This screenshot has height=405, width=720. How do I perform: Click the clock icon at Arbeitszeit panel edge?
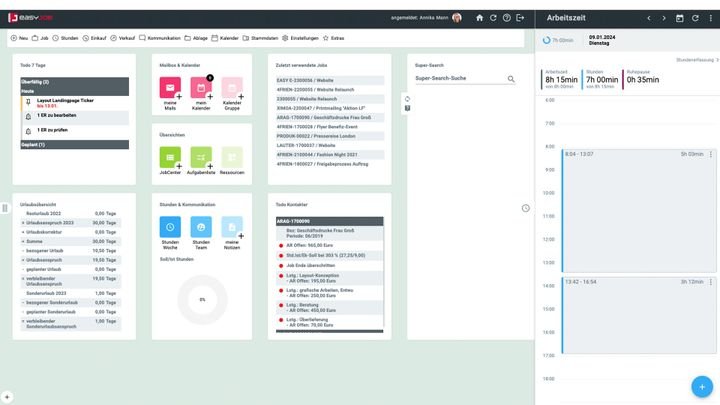point(526,208)
